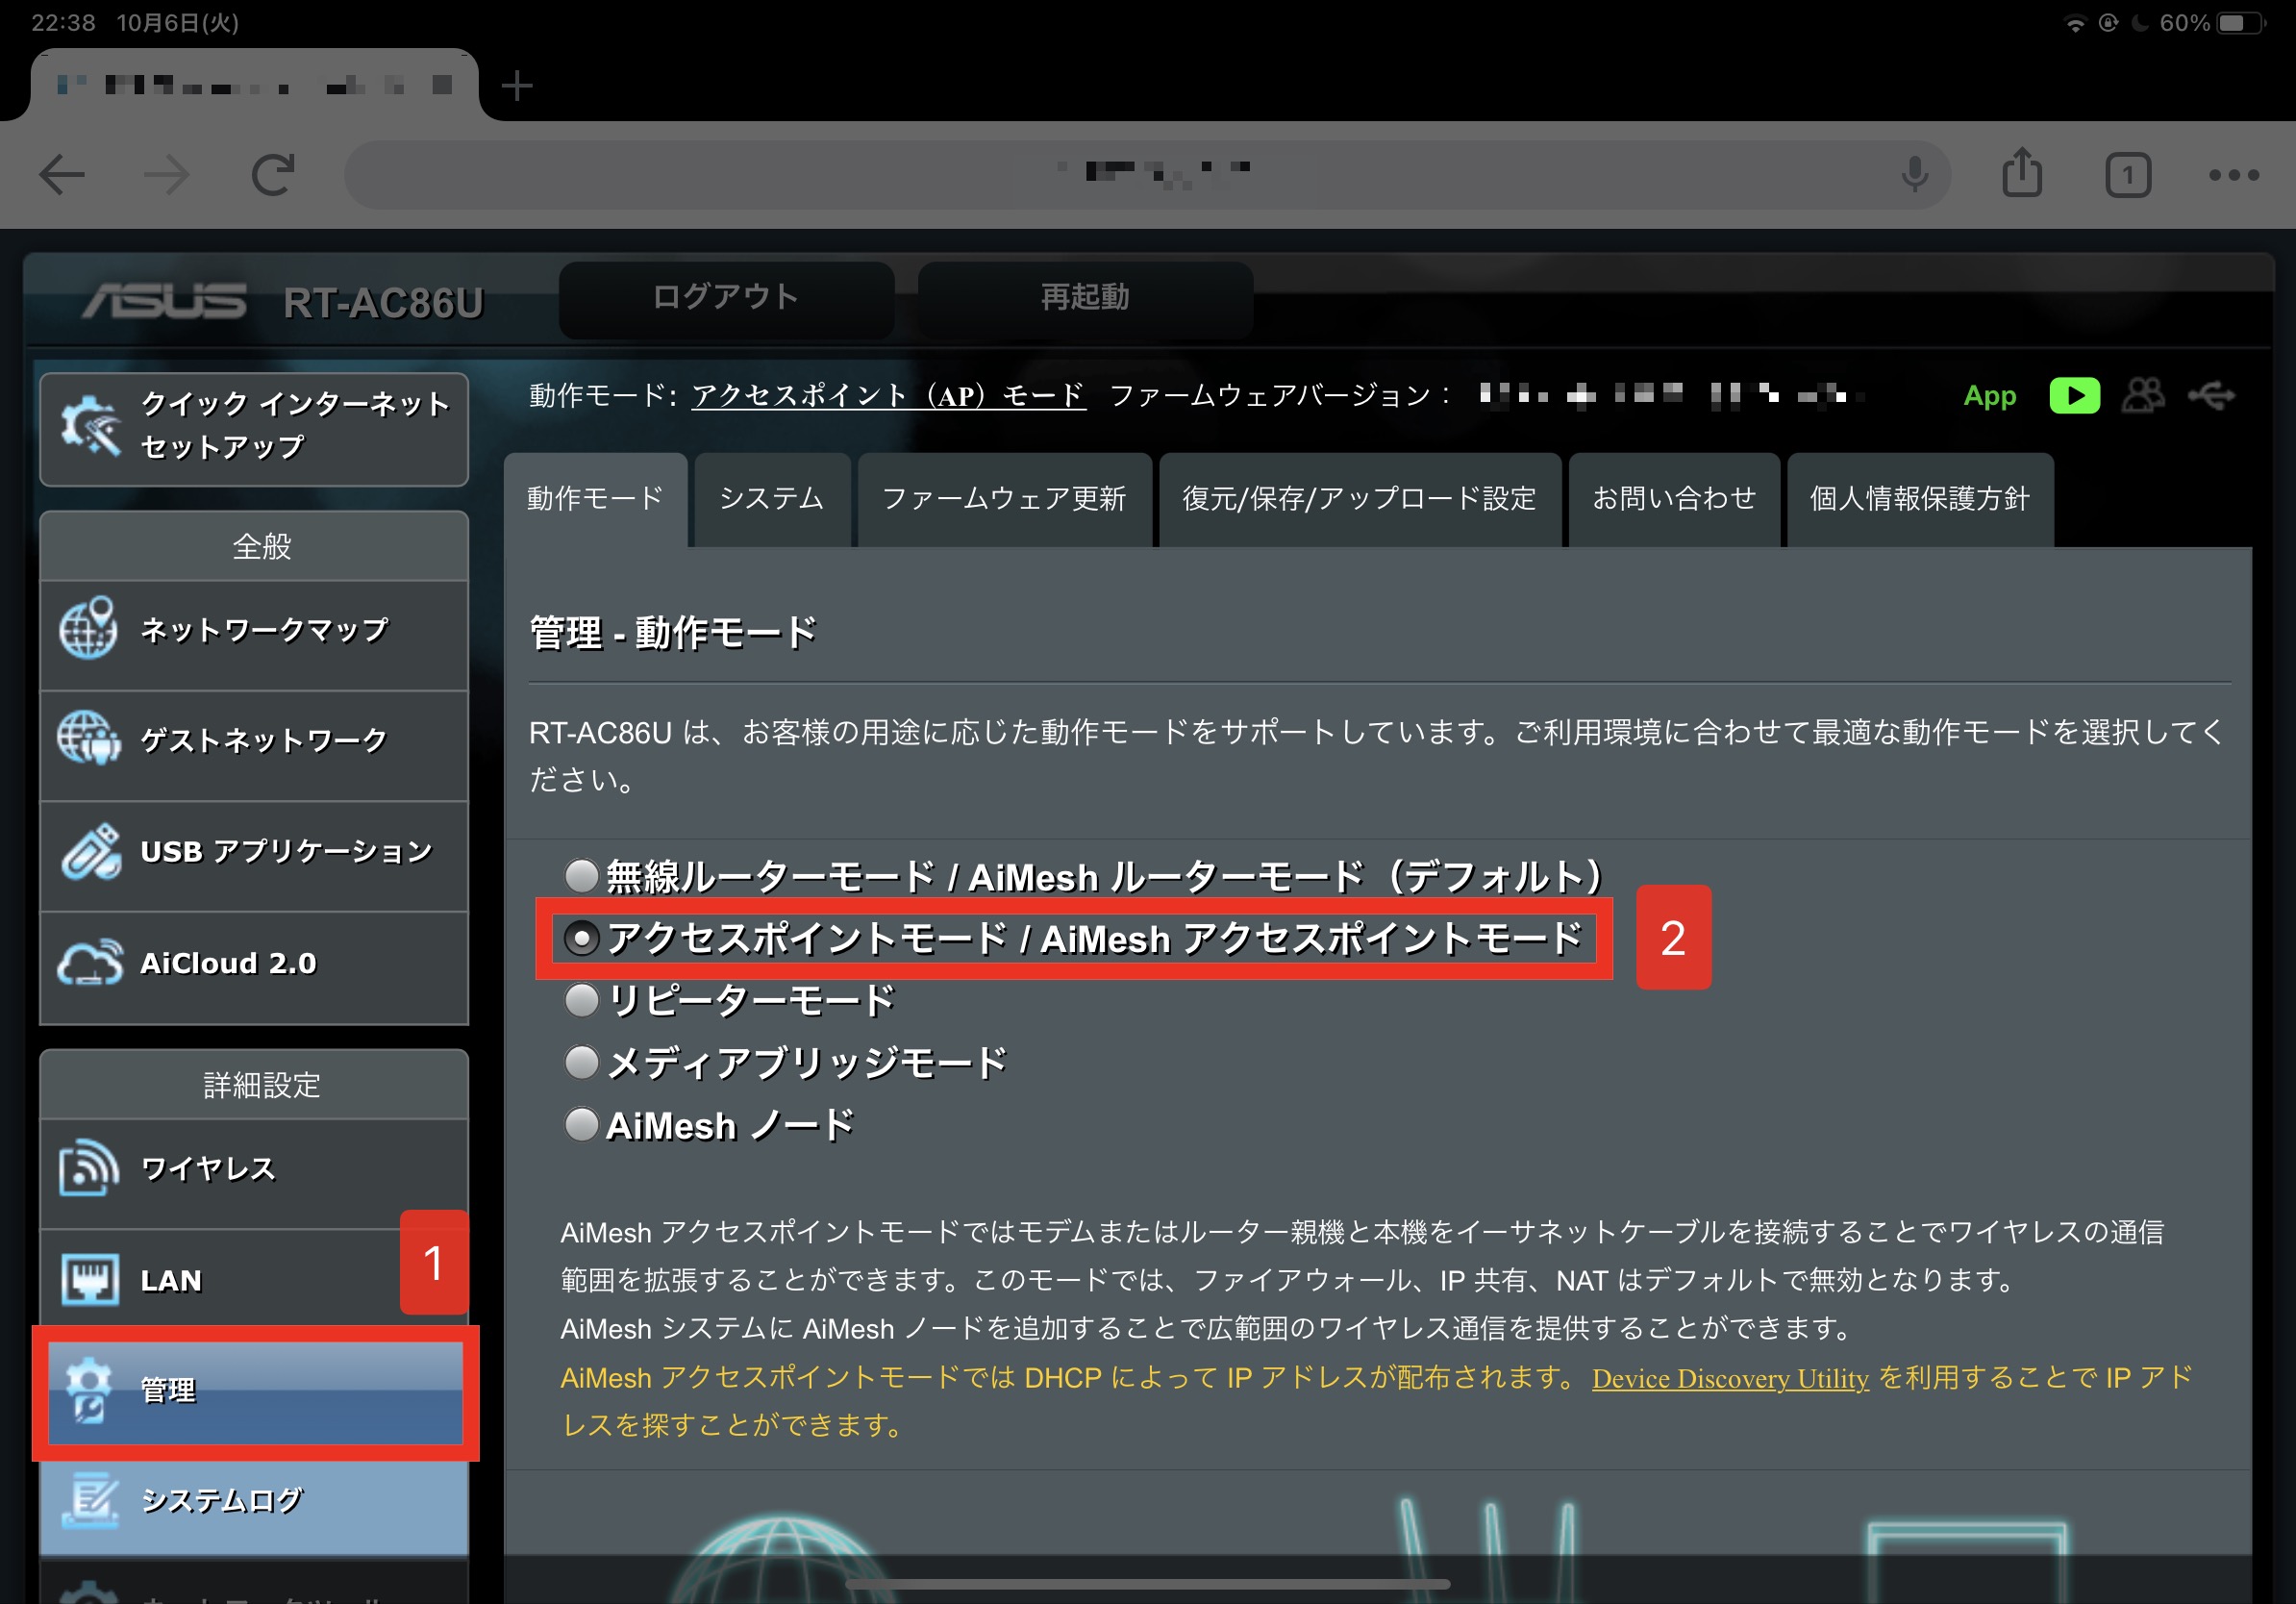Select the open browser tab
This screenshot has width=2296, height=1604.
click(254, 85)
